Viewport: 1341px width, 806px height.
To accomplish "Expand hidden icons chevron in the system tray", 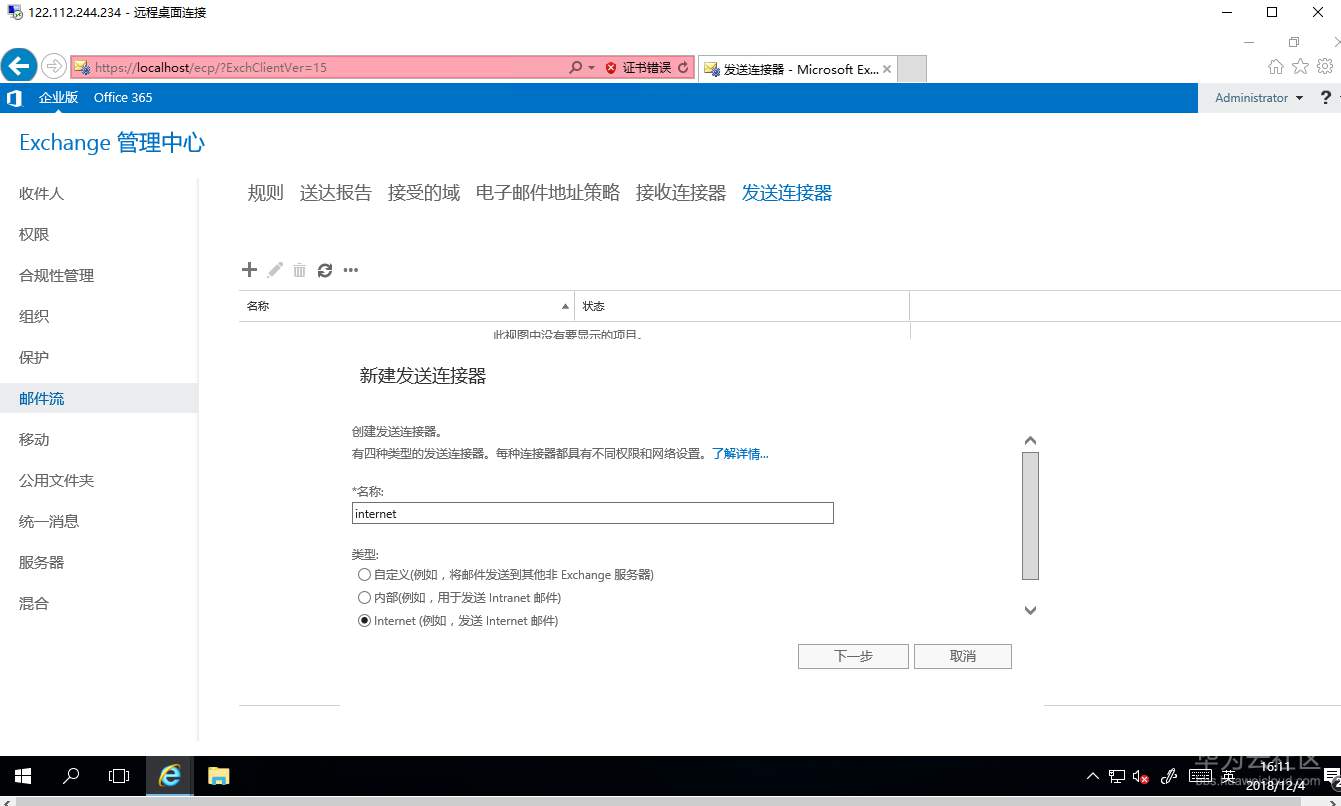I will pos(1092,776).
